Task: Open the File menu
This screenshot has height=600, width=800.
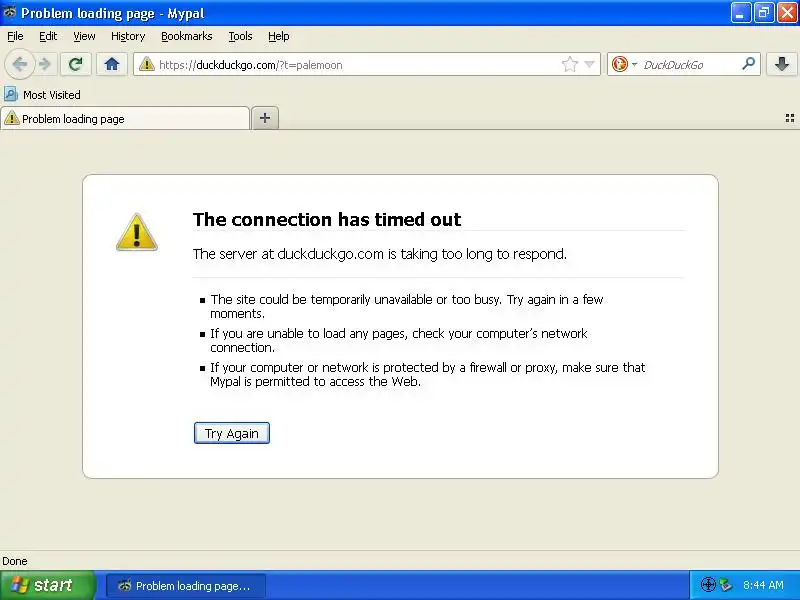Action: pos(15,36)
